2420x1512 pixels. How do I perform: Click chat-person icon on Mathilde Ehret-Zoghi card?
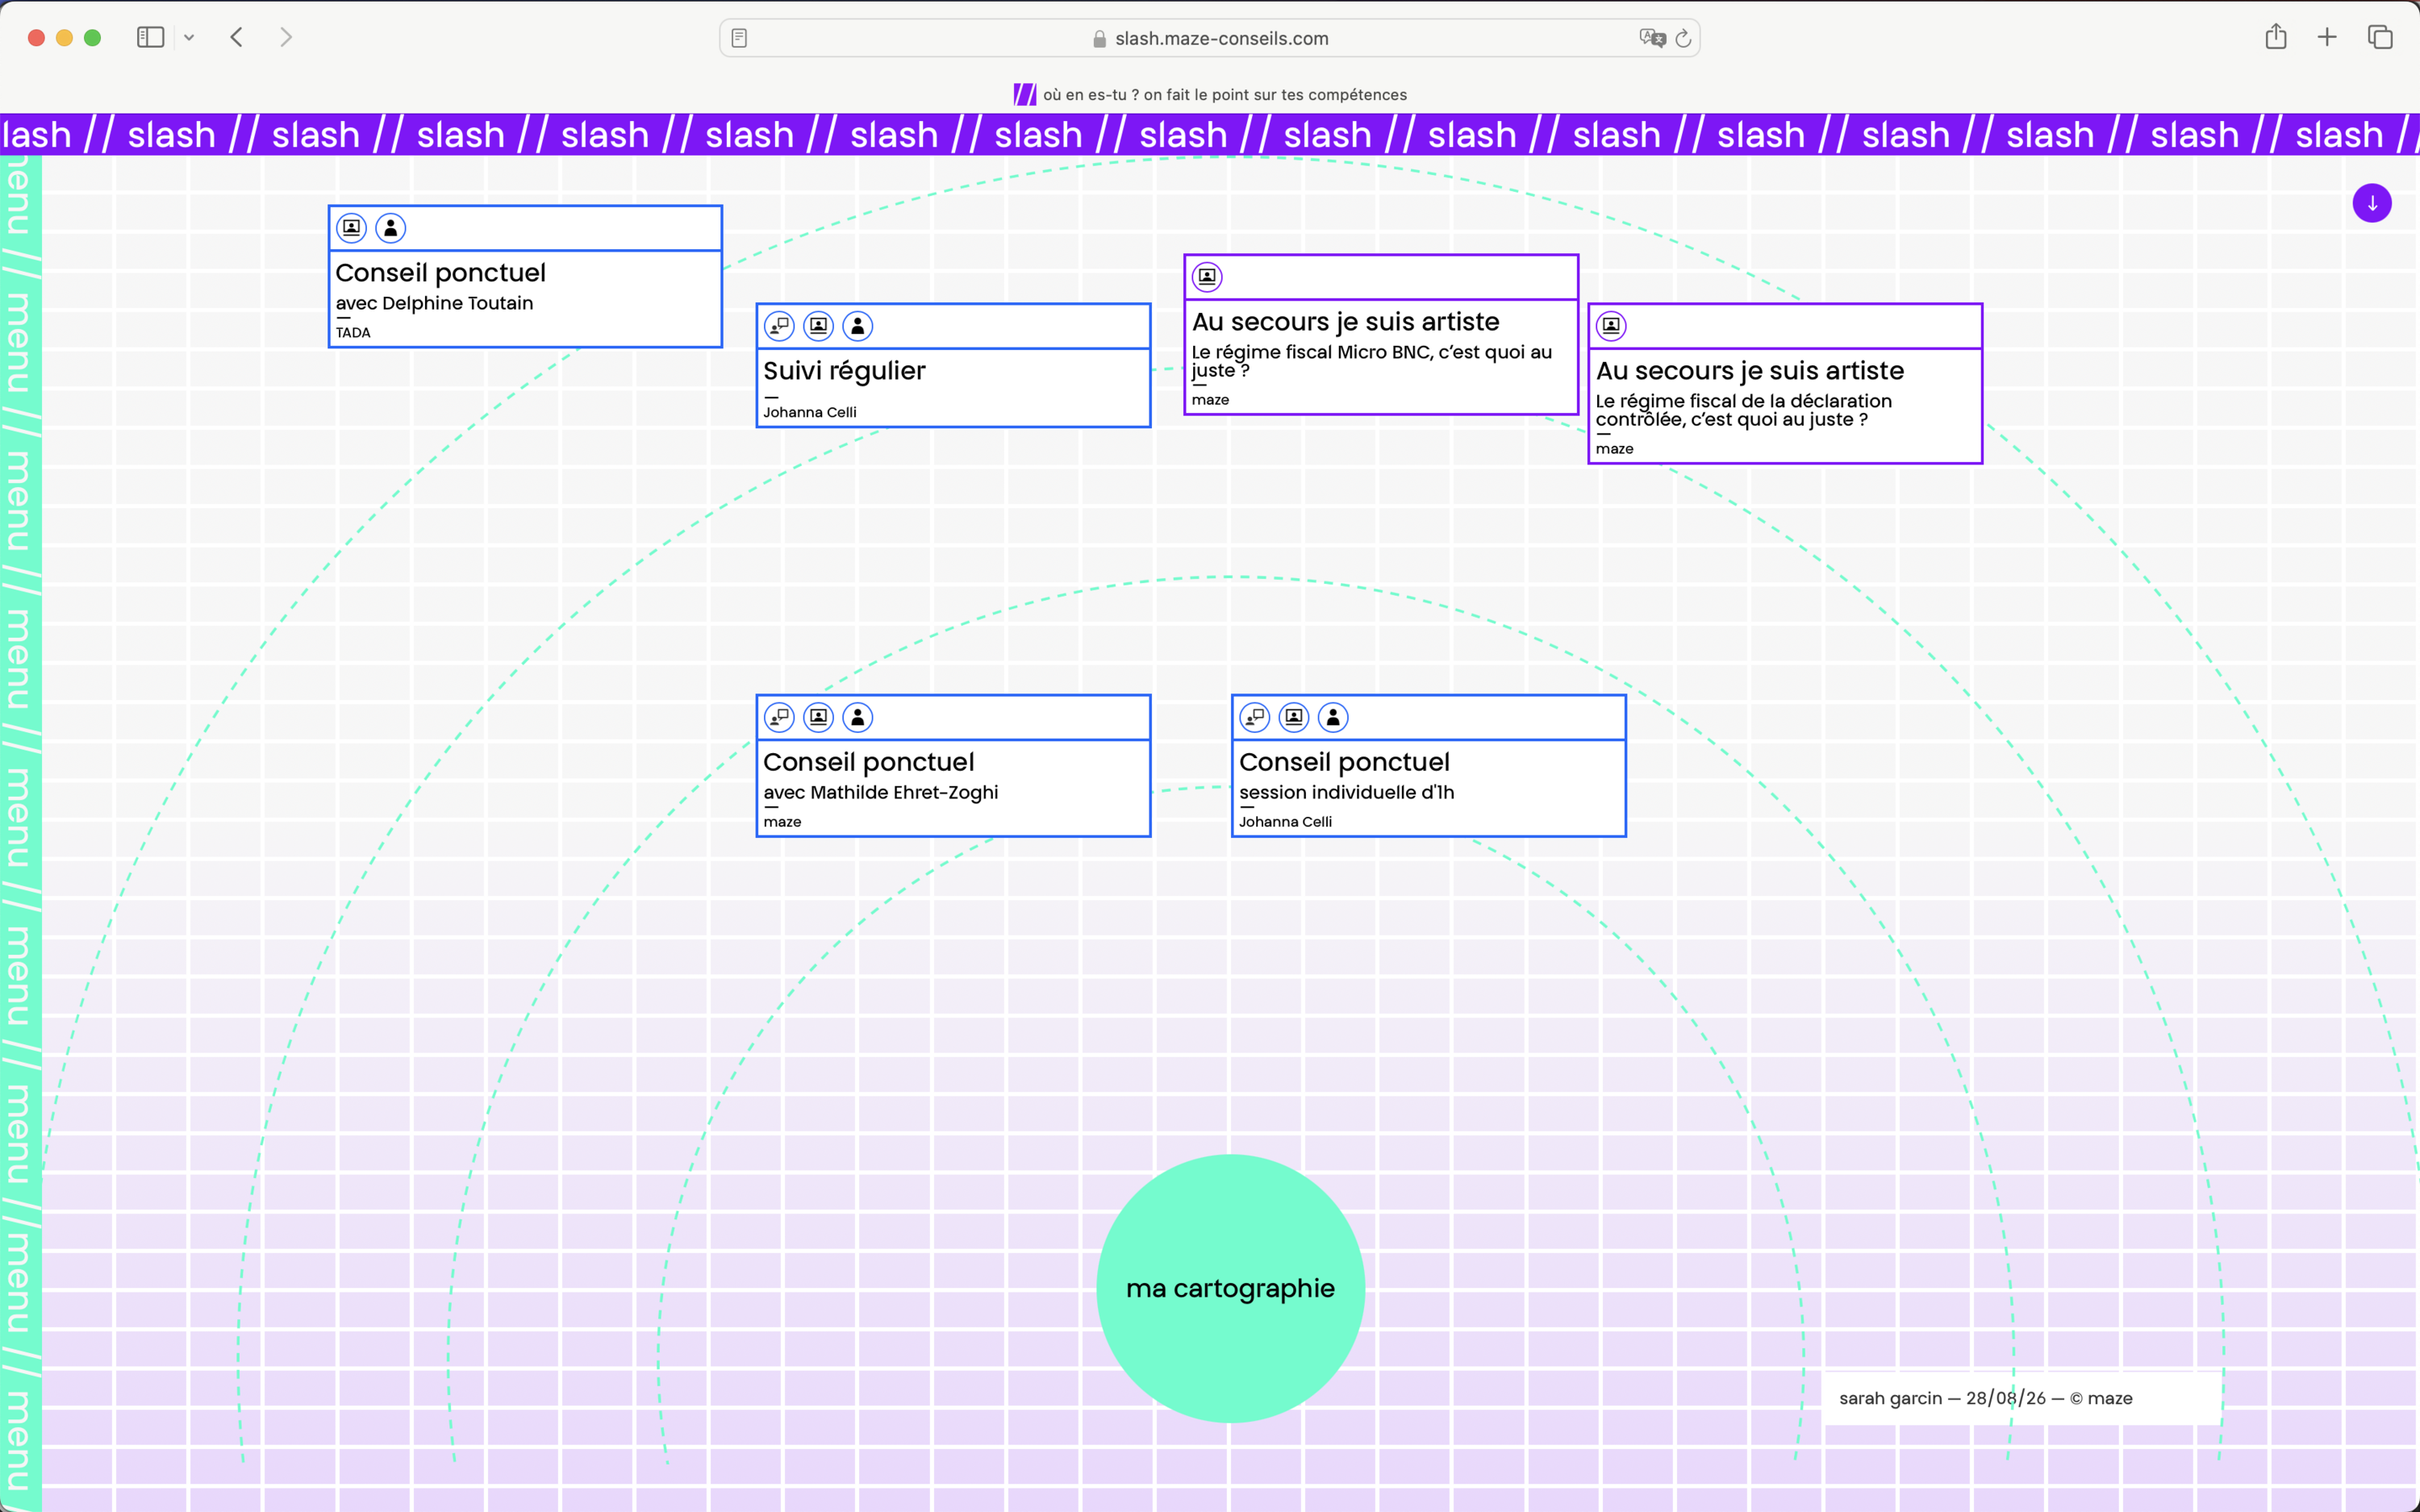pos(779,717)
